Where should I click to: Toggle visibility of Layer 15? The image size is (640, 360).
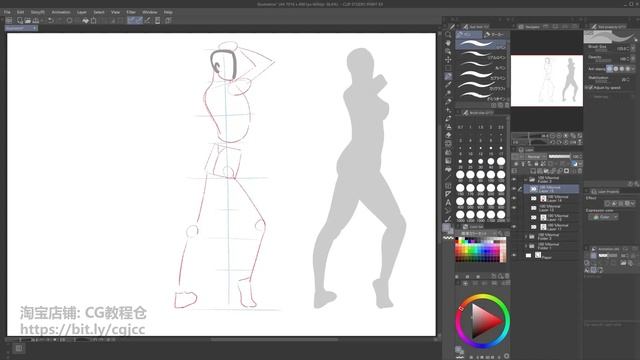point(514,189)
